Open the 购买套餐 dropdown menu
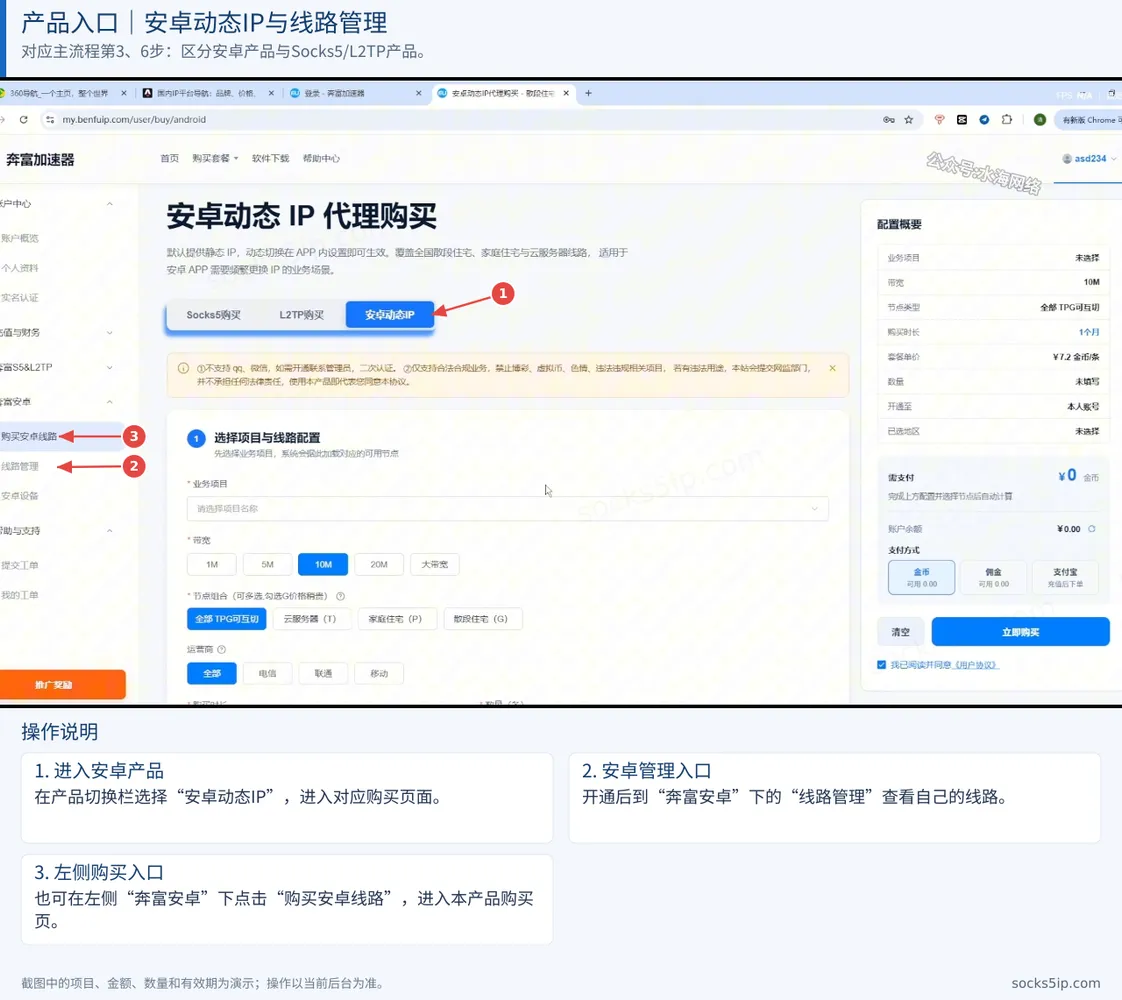Screen dimensions: 1122x1000 pyautogui.click(x=215, y=158)
